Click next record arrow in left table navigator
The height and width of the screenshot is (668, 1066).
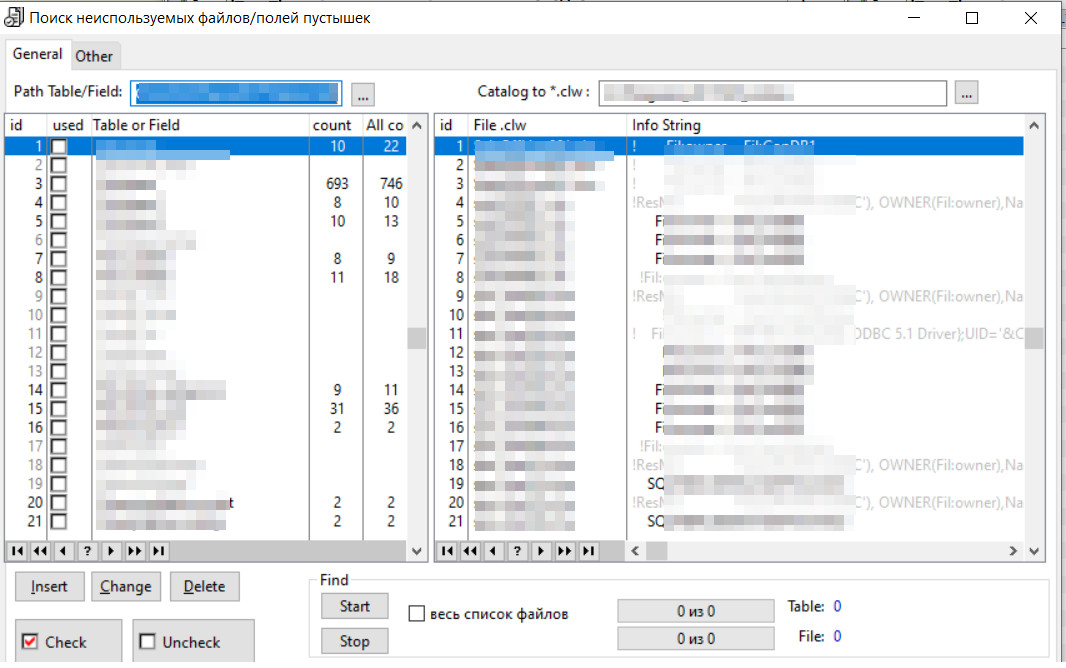[x=111, y=551]
